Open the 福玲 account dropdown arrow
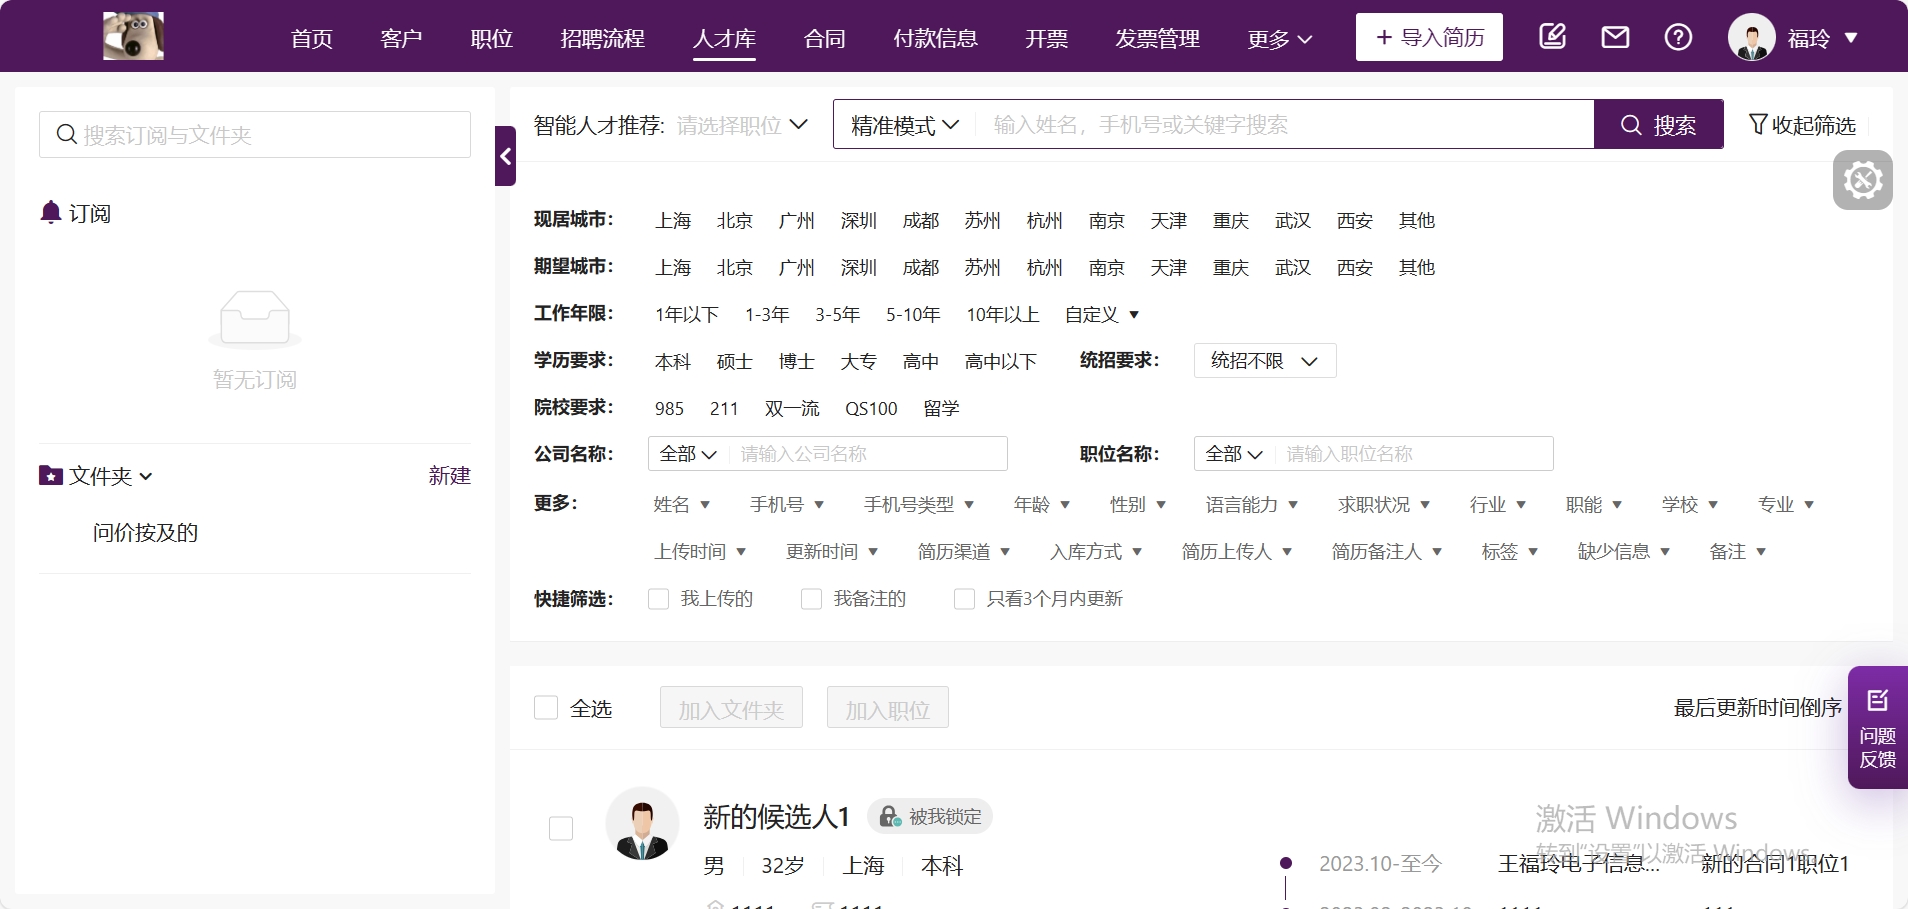Screen dimensions: 1908x909 click(x=1851, y=38)
